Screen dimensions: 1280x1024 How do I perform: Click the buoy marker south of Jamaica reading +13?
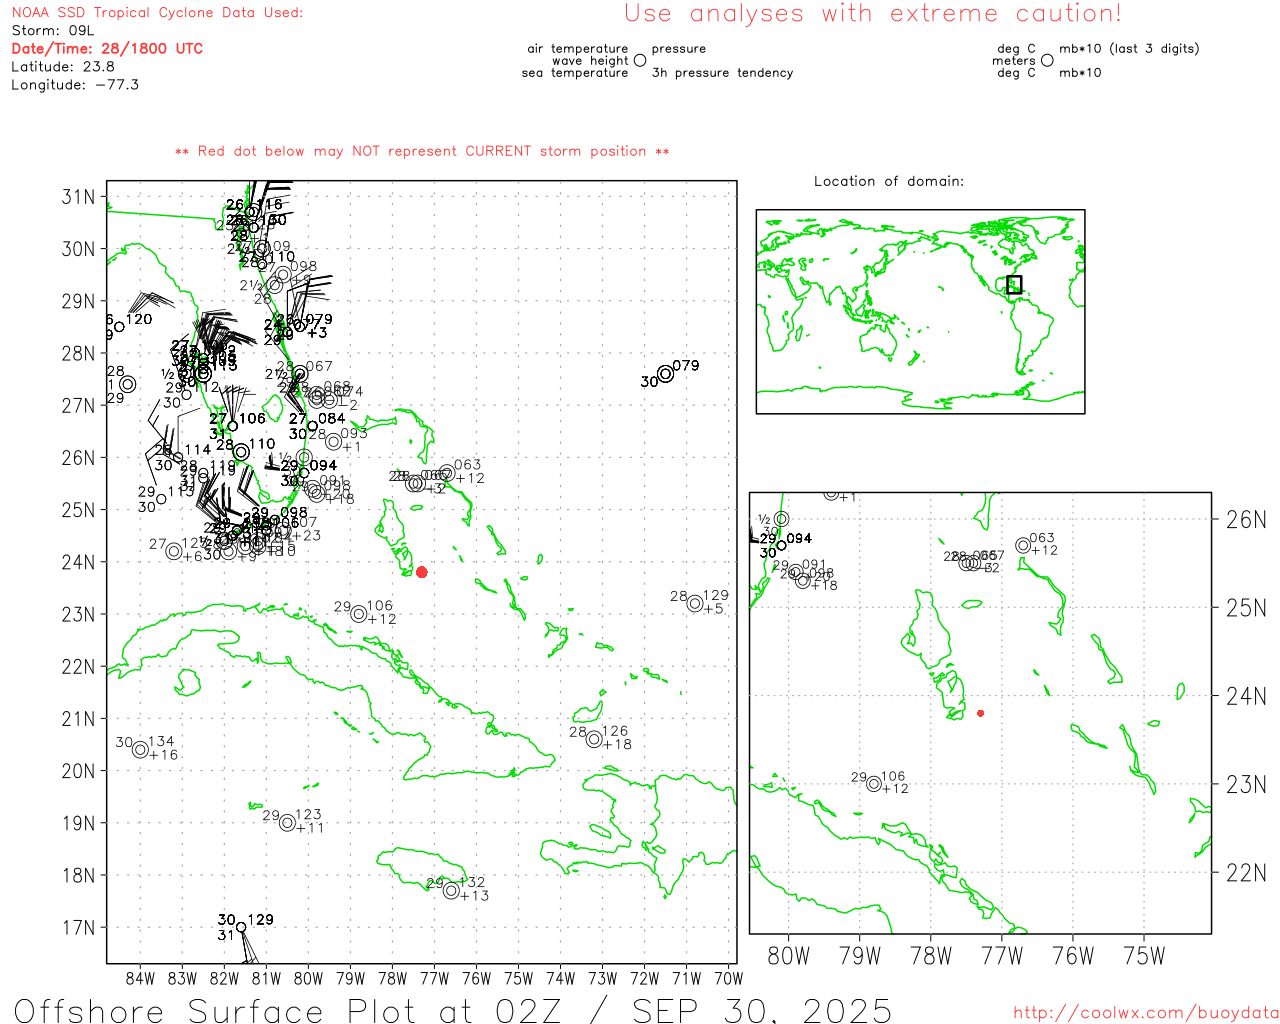[x=451, y=890]
